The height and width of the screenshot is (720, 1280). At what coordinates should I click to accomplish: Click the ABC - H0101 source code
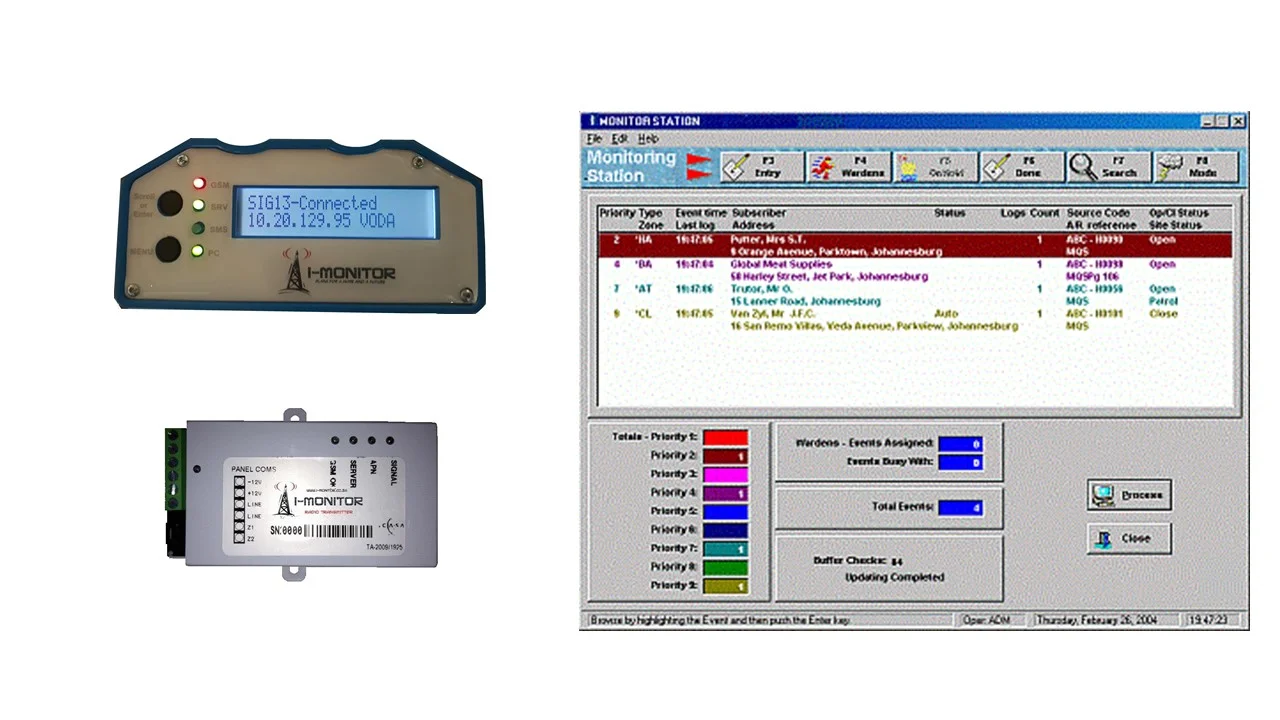pos(1095,313)
